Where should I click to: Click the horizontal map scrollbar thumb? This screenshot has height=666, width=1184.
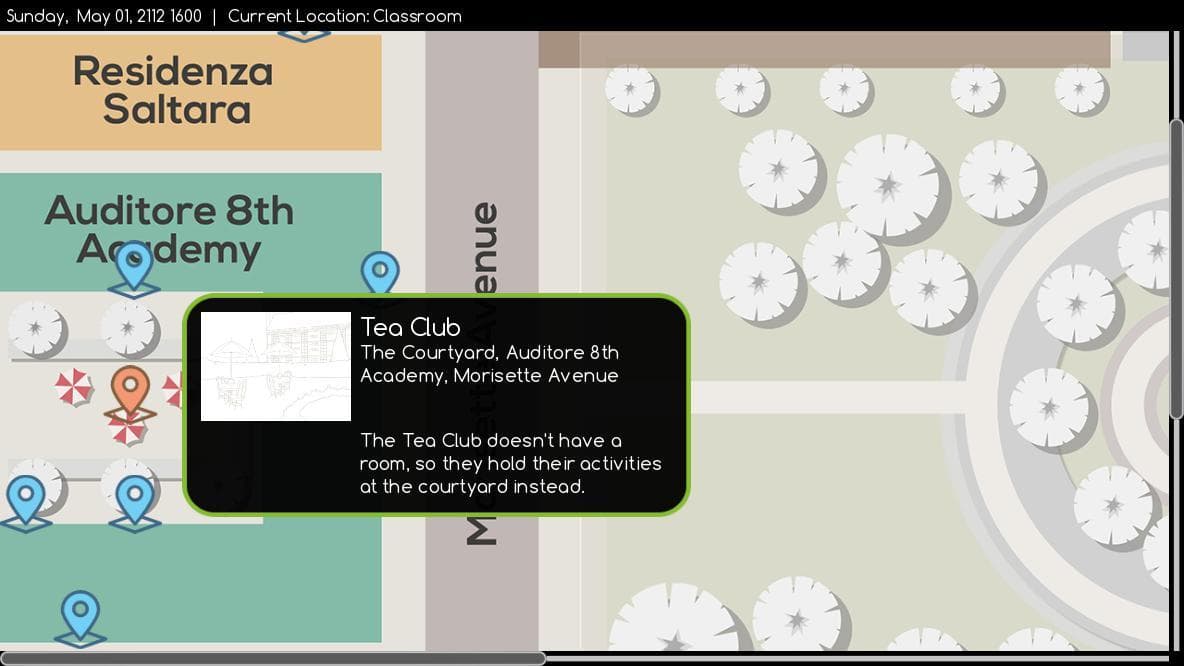273,658
